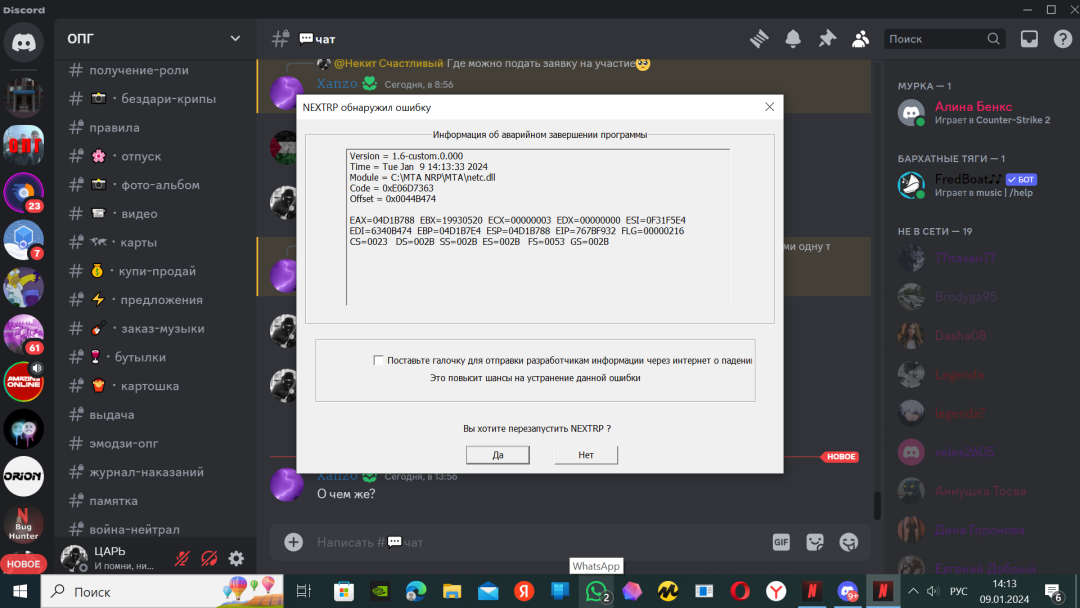1080x608 pixels.
Task: Open the sticker picker
Action: point(815,542)
